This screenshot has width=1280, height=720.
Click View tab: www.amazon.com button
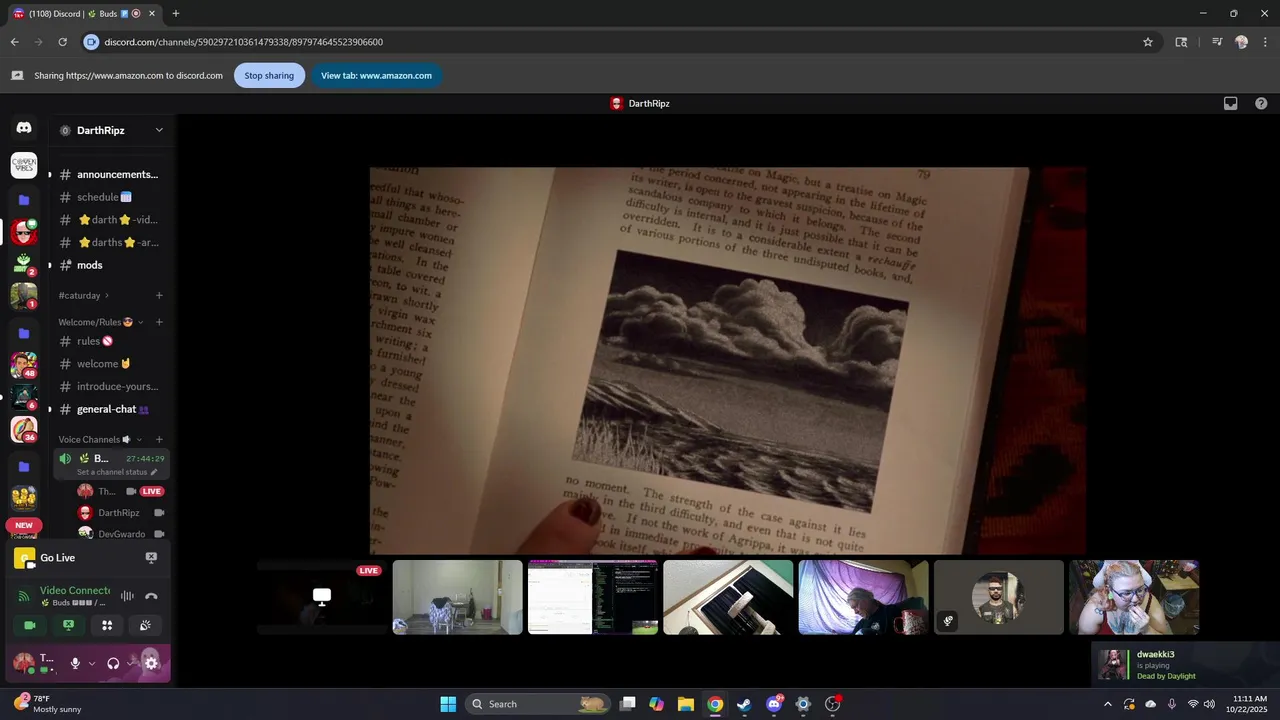[376, 75]
